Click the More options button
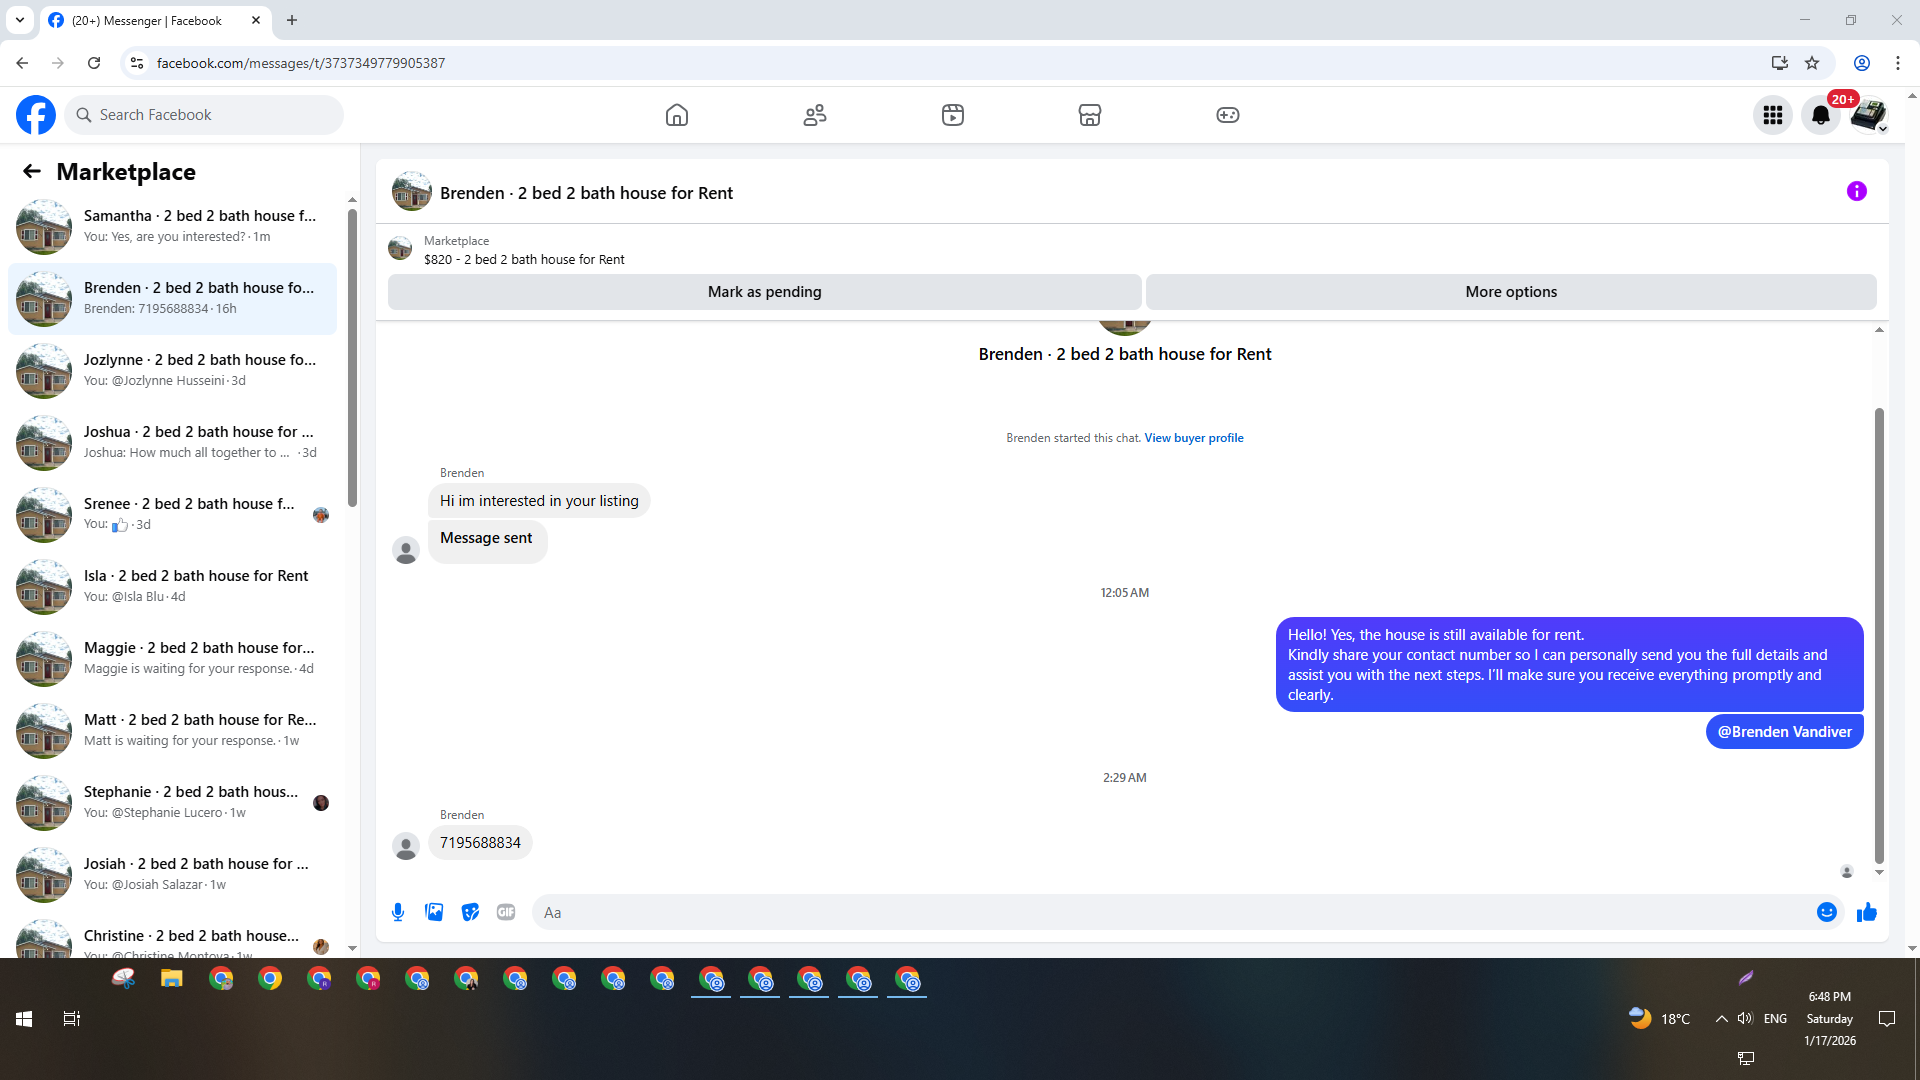Viewport: 1920px width, 1080px height. point(1511,292)
